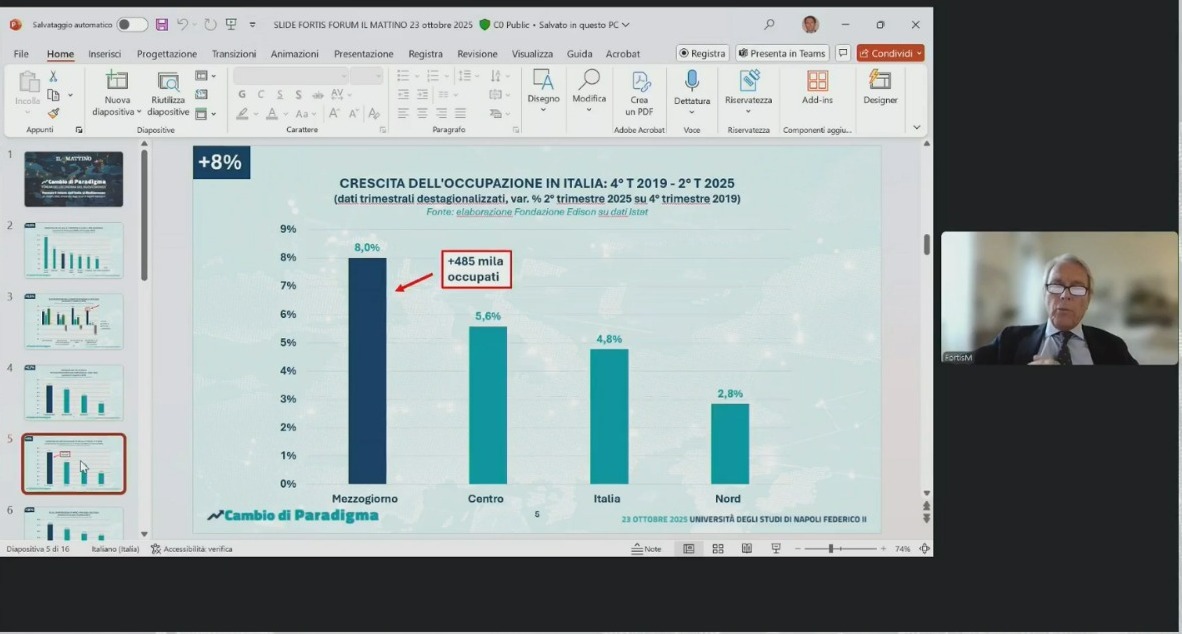Open the Add-ins icon

[817, 84]
